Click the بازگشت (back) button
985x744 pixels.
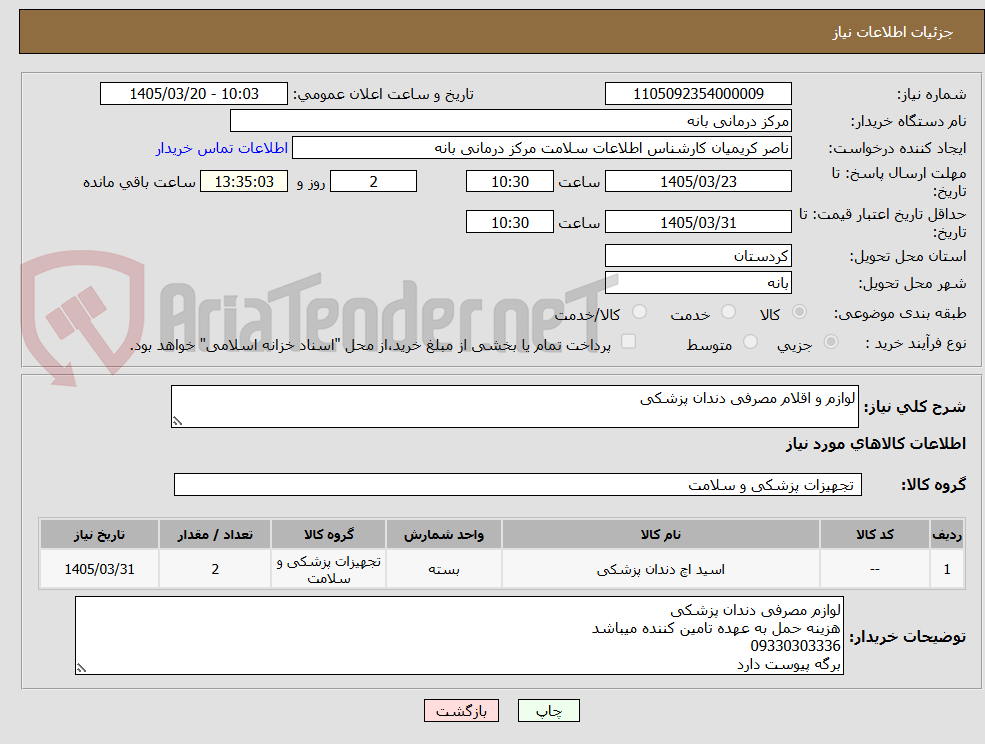tap(461, 711)
